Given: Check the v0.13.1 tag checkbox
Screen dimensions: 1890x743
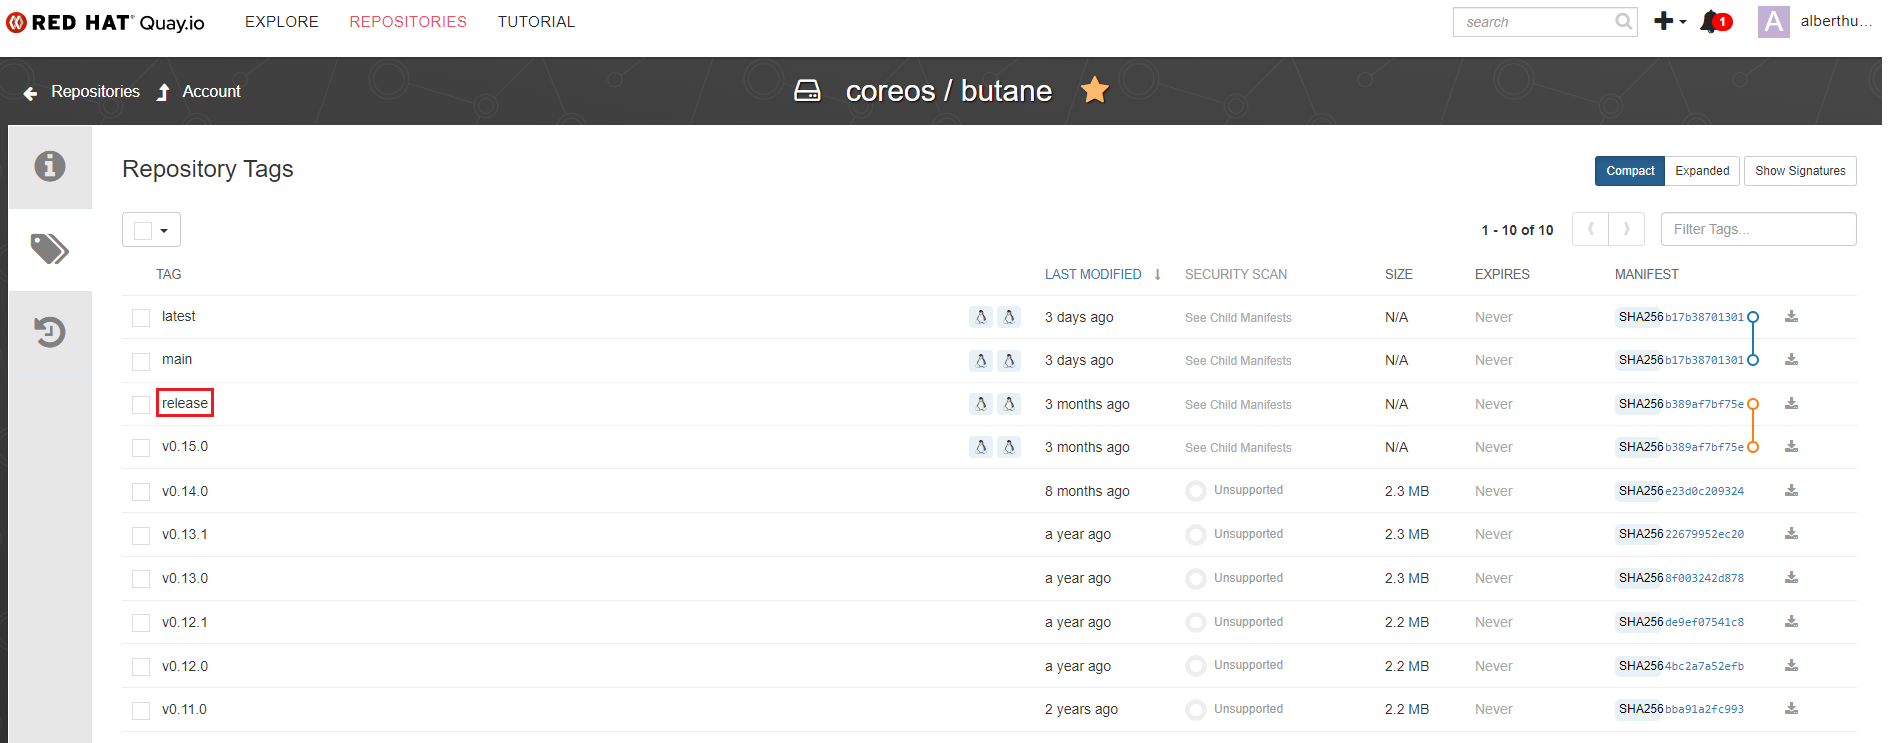Looking at the screenshot, I should coord(141,535).
